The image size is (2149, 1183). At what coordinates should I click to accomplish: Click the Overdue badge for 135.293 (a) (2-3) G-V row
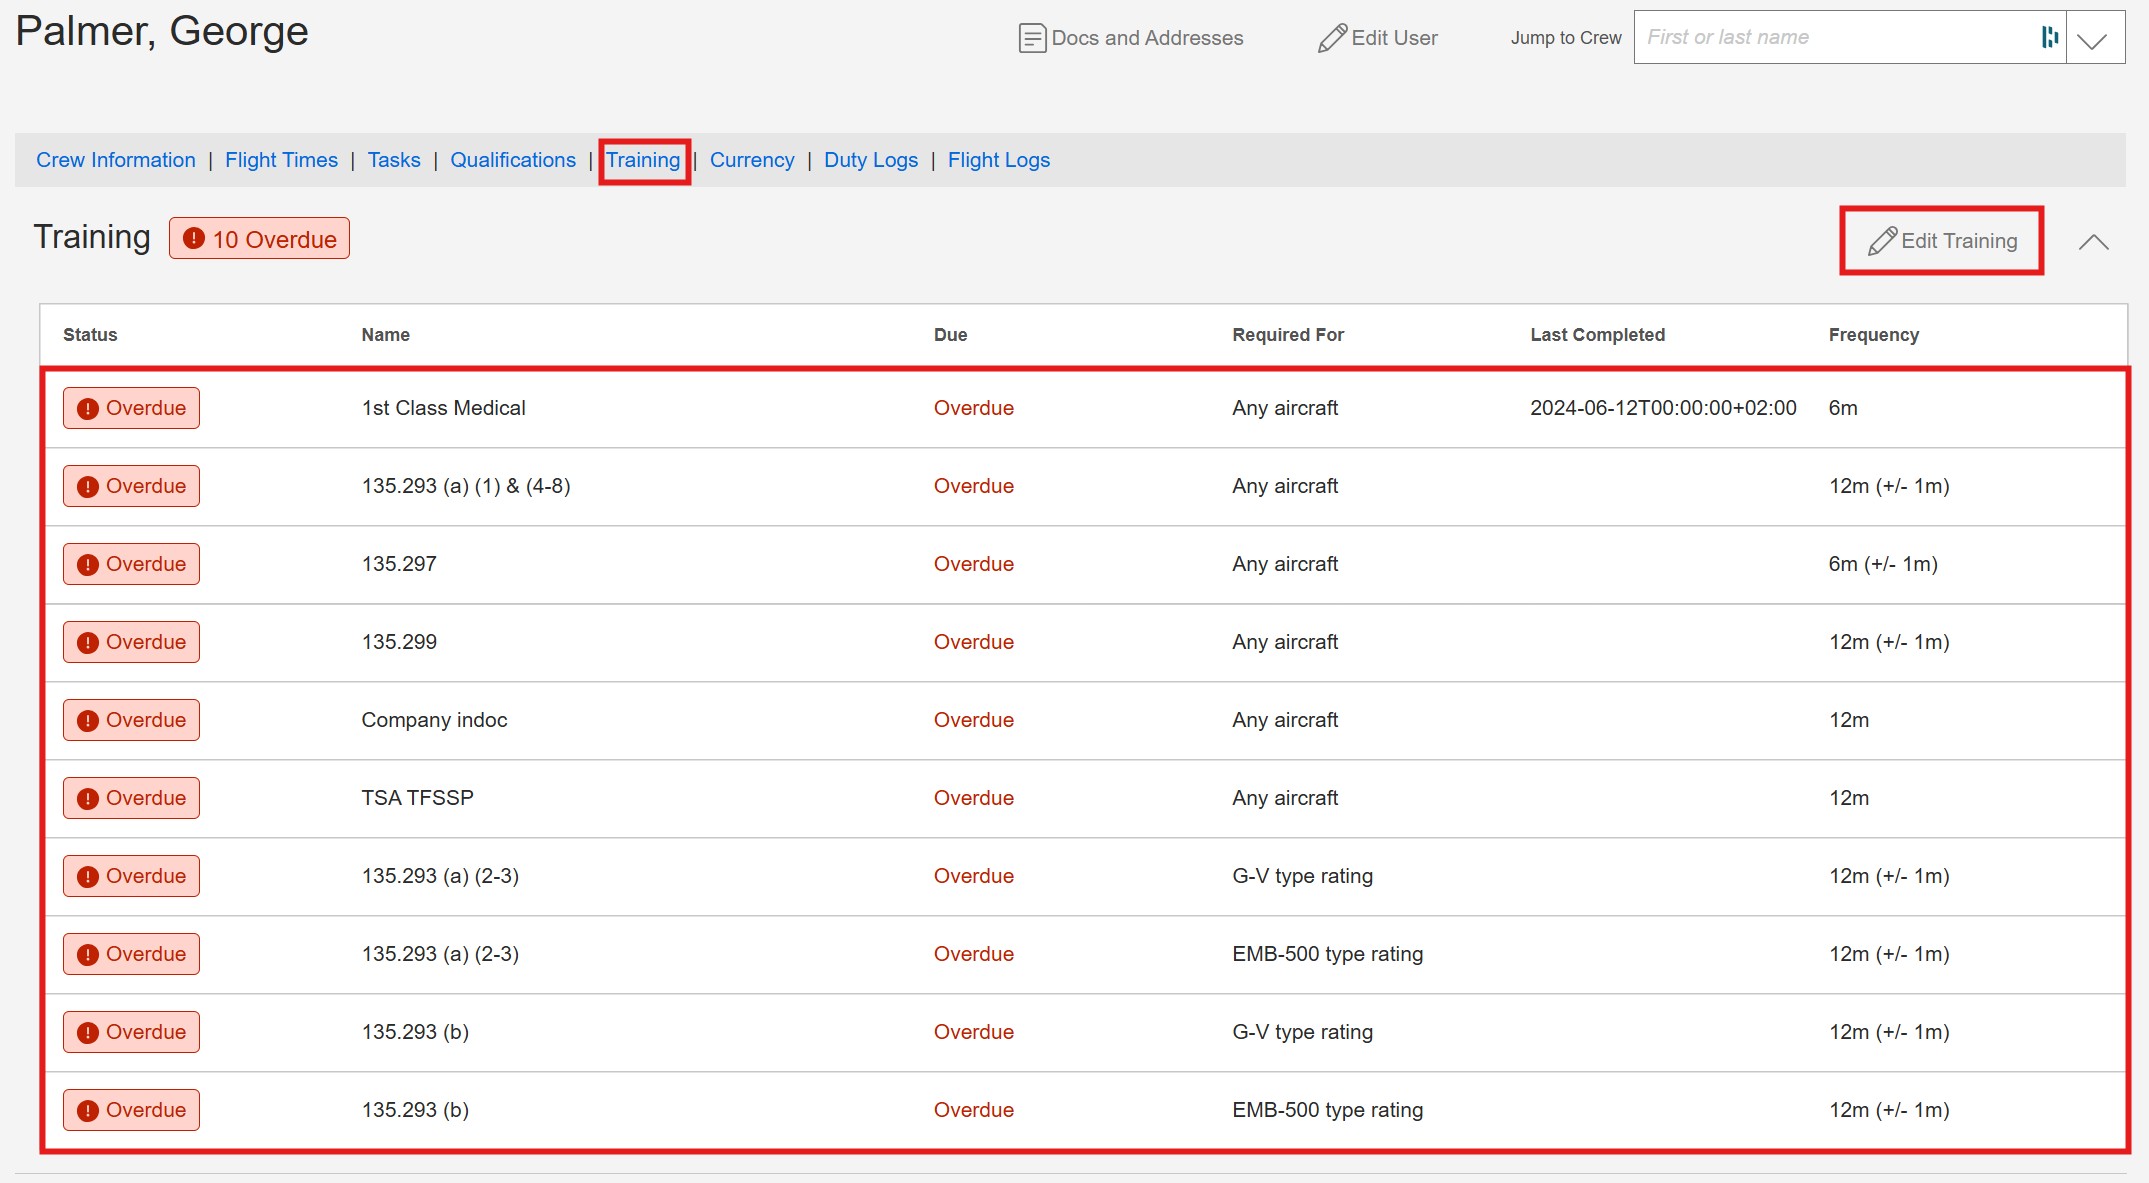pyautogui.click(x=131, y=876)
